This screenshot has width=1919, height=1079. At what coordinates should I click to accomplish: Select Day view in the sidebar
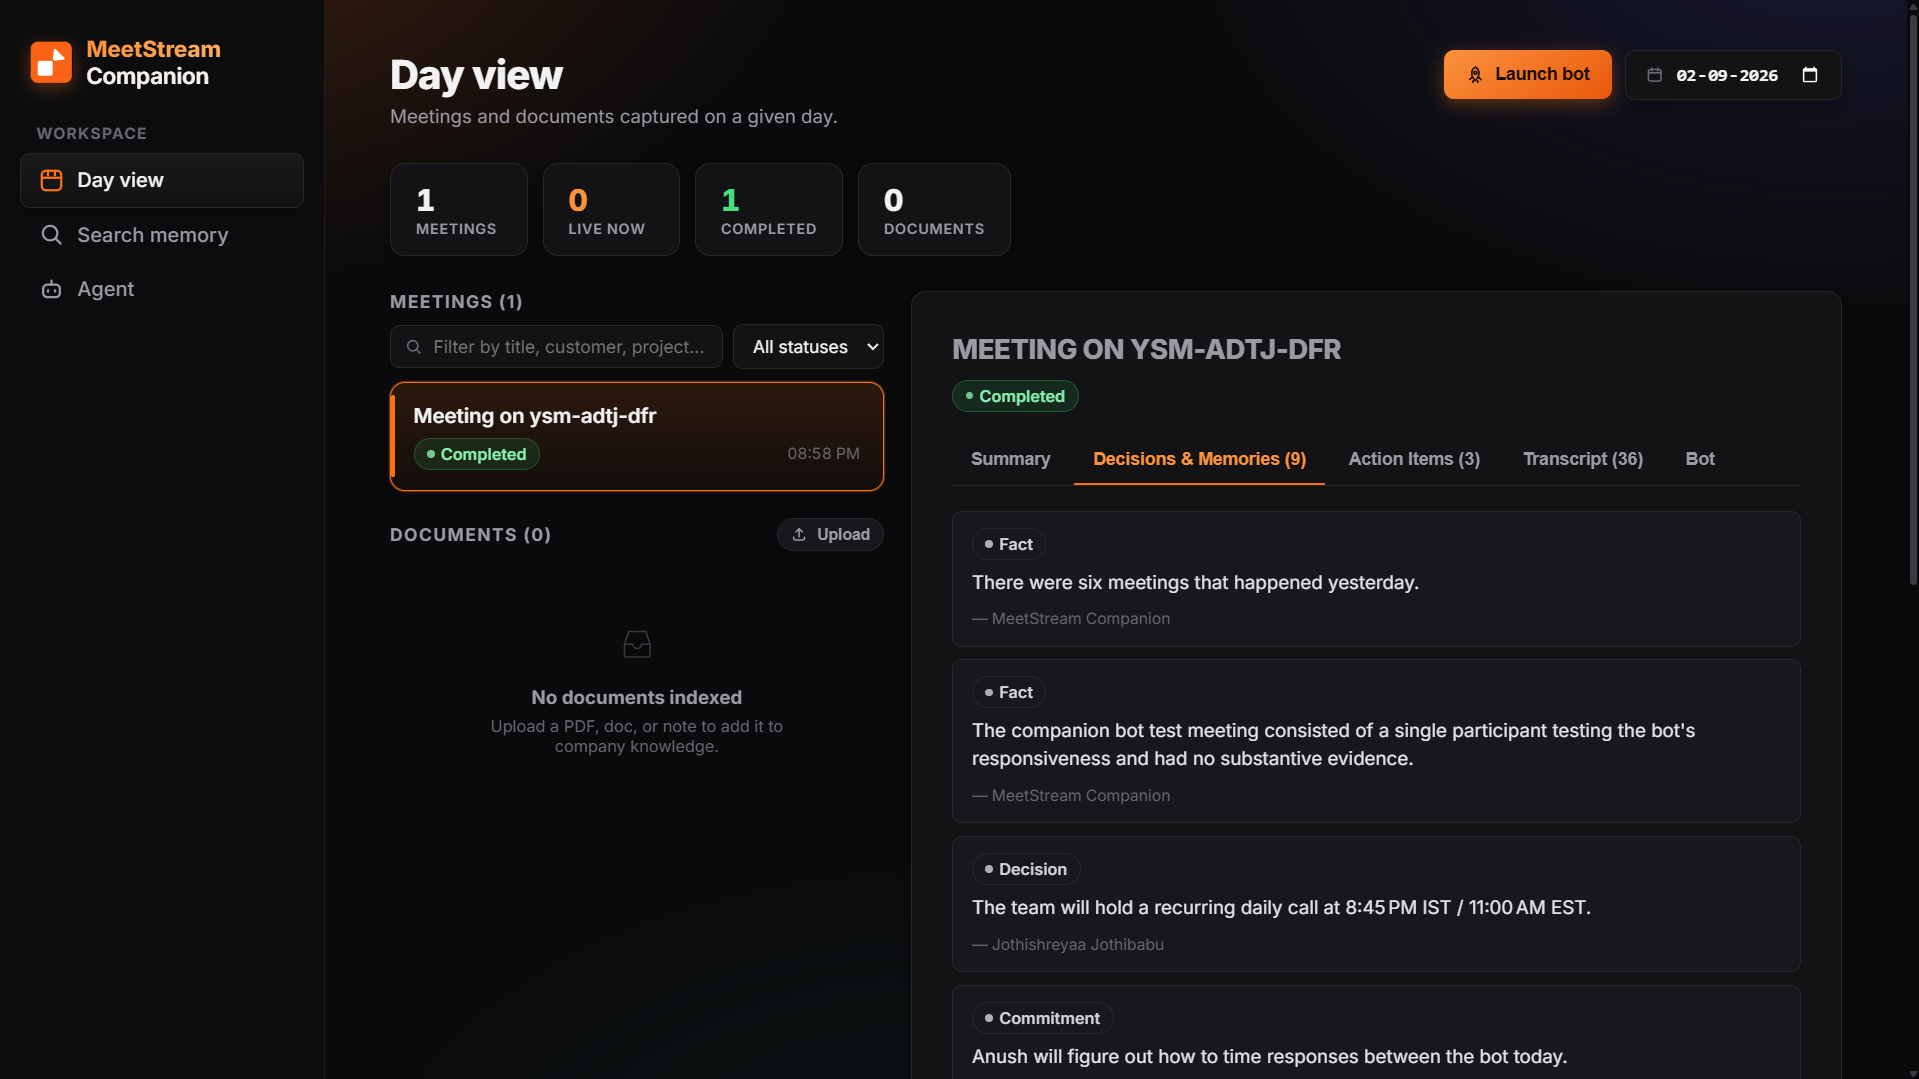click(x=162, y=180)
